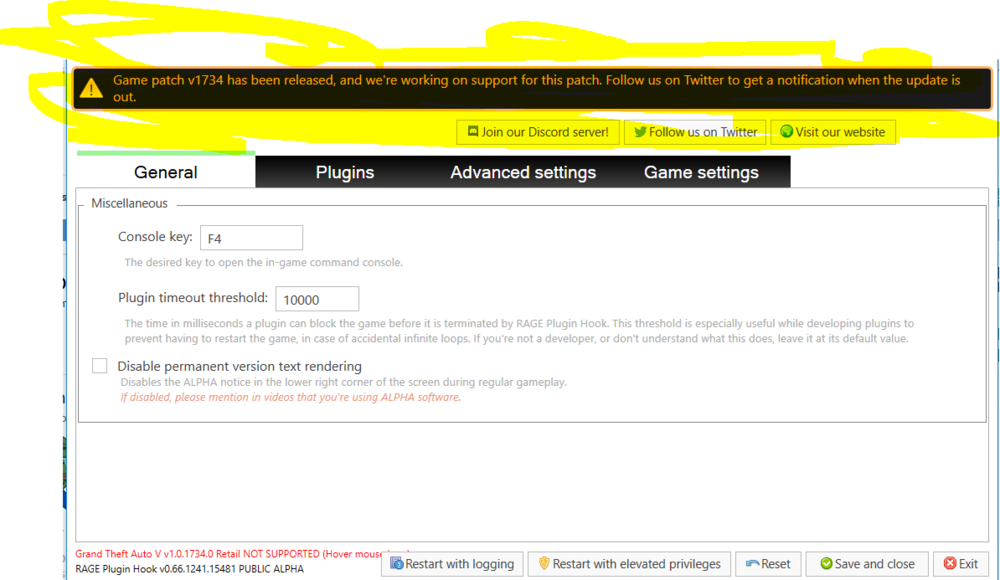Click the Reset arrow icon
Screen dimensions: 1000x580
tap(753, 563)
